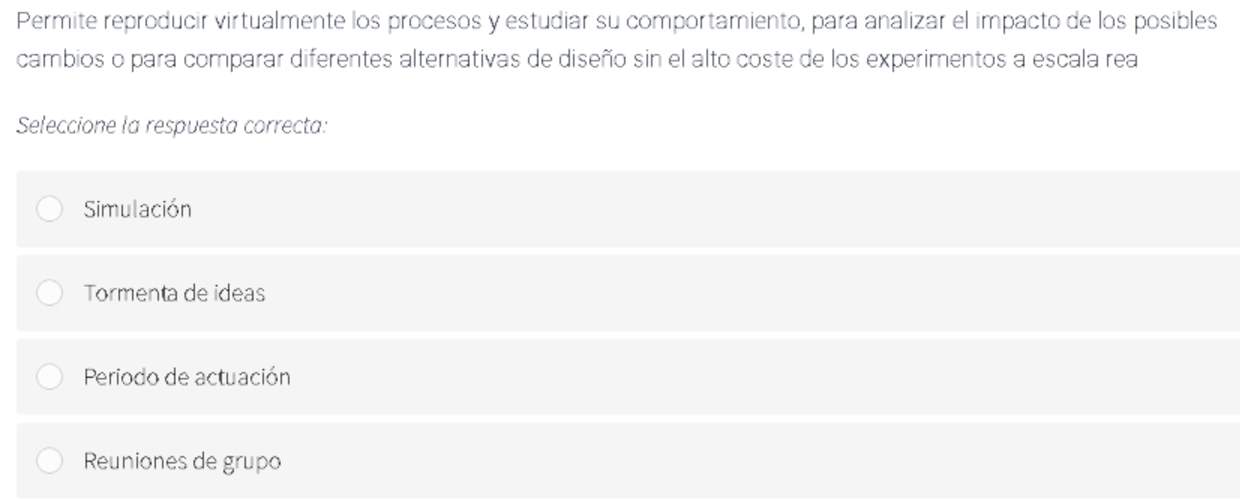Click the "Tormenta de ideas" label text
The width and height of the screenshot is (1240, 499).
tap(174, 293)
